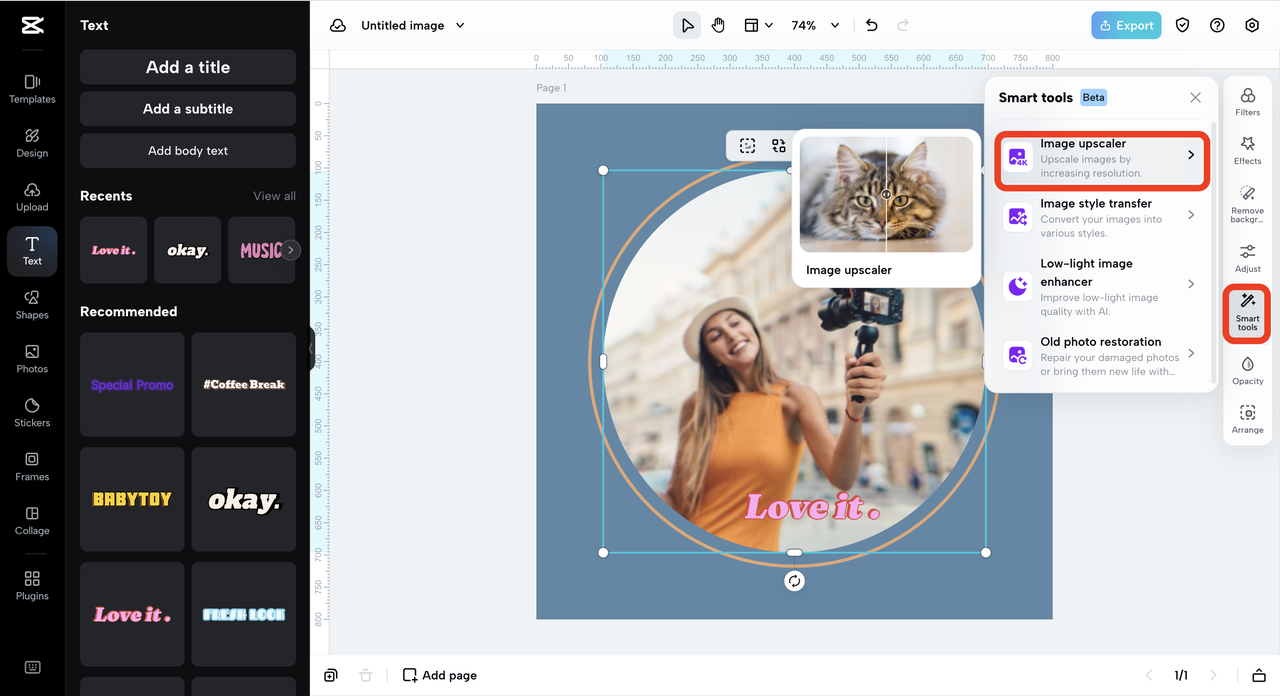Undo the last action
The image size is (1280, 696).
(x=871, y=25)
